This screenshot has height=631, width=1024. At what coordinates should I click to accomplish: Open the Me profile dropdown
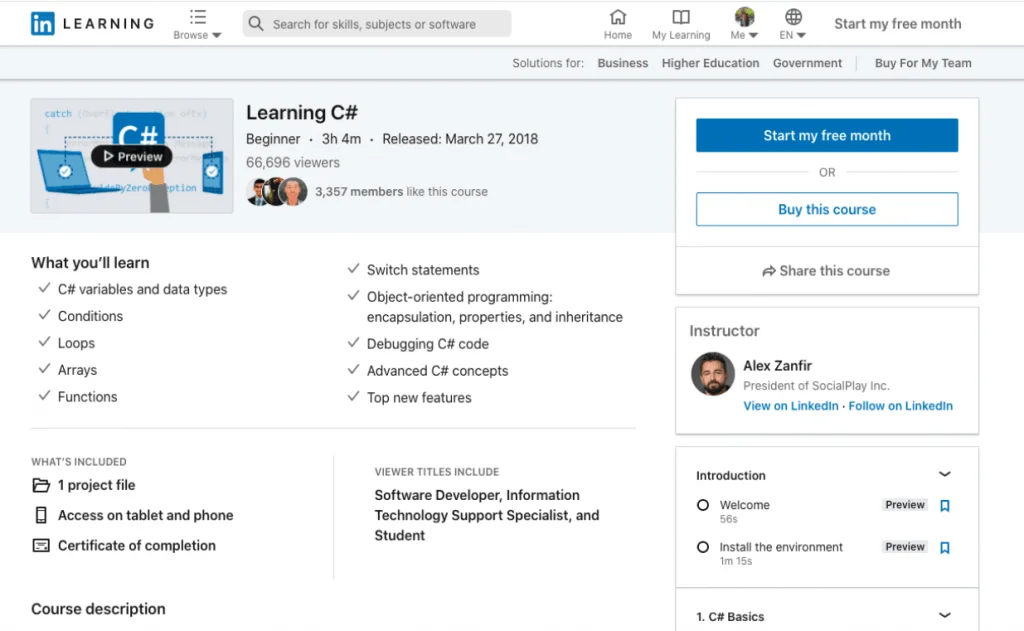(744, 25)
